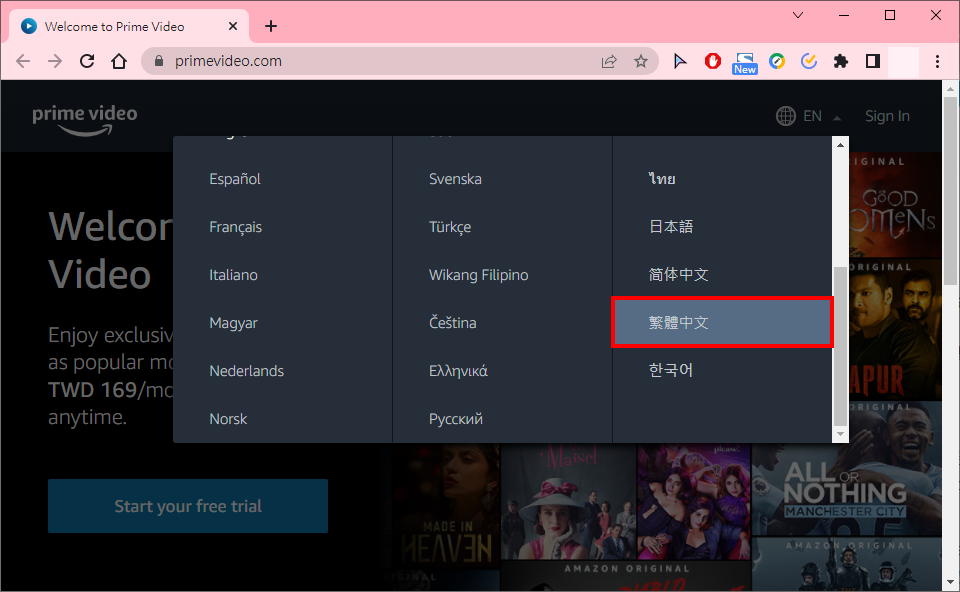Reload the Prime Video page
960x592 pixels.
click(x=87, y=61)
